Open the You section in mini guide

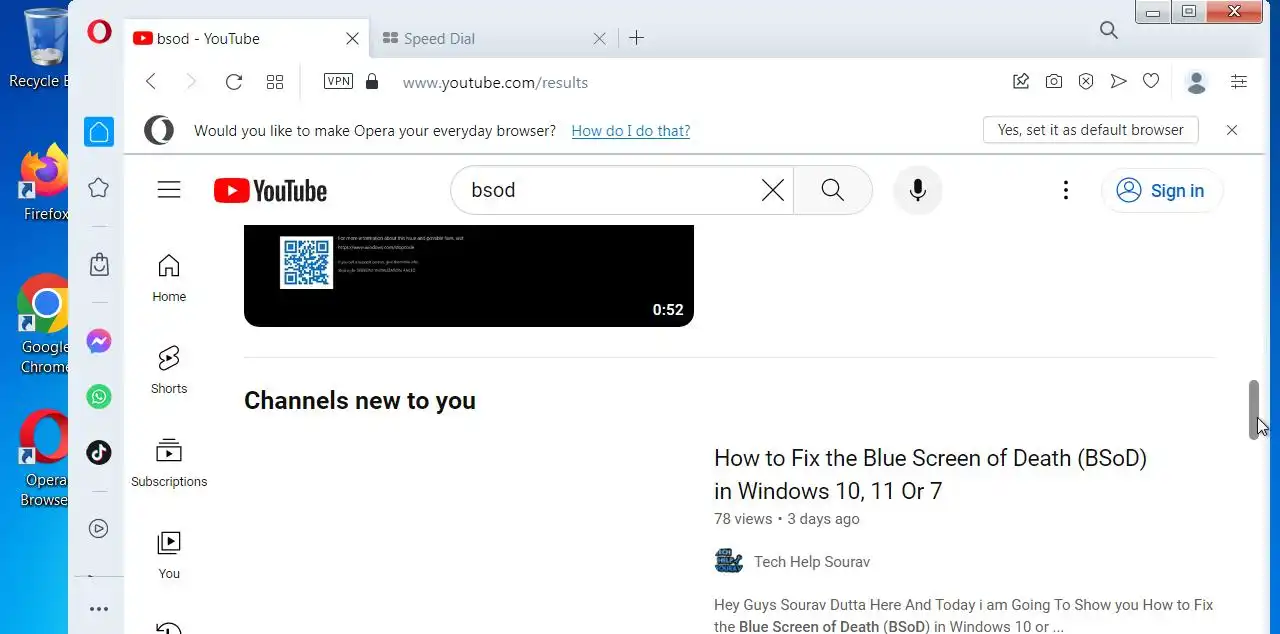(169, 554)
